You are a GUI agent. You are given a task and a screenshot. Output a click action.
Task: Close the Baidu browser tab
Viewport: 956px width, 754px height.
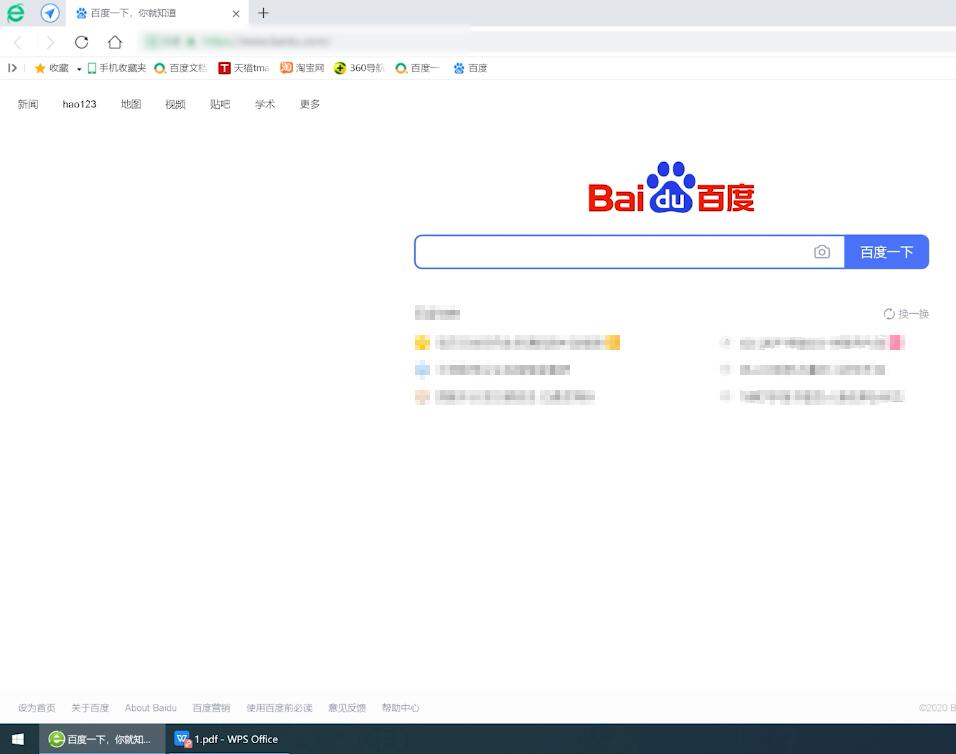tap(236, 13)
